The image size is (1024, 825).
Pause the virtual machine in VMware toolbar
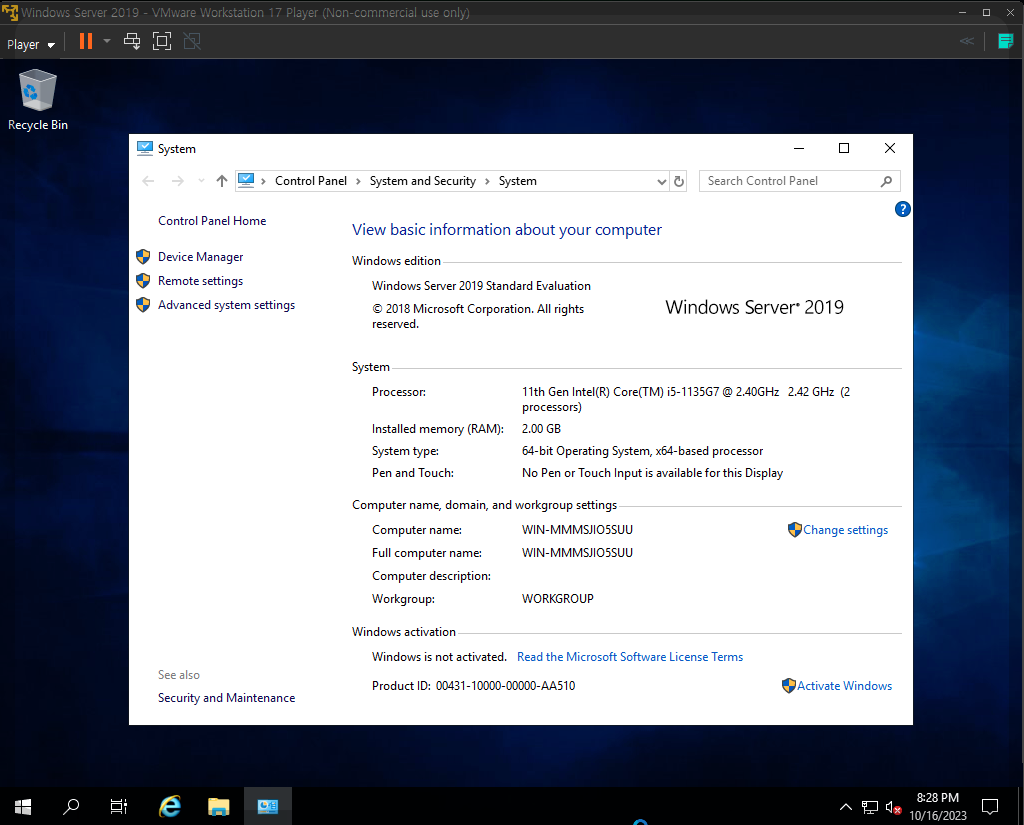click(x=86, y=42)
